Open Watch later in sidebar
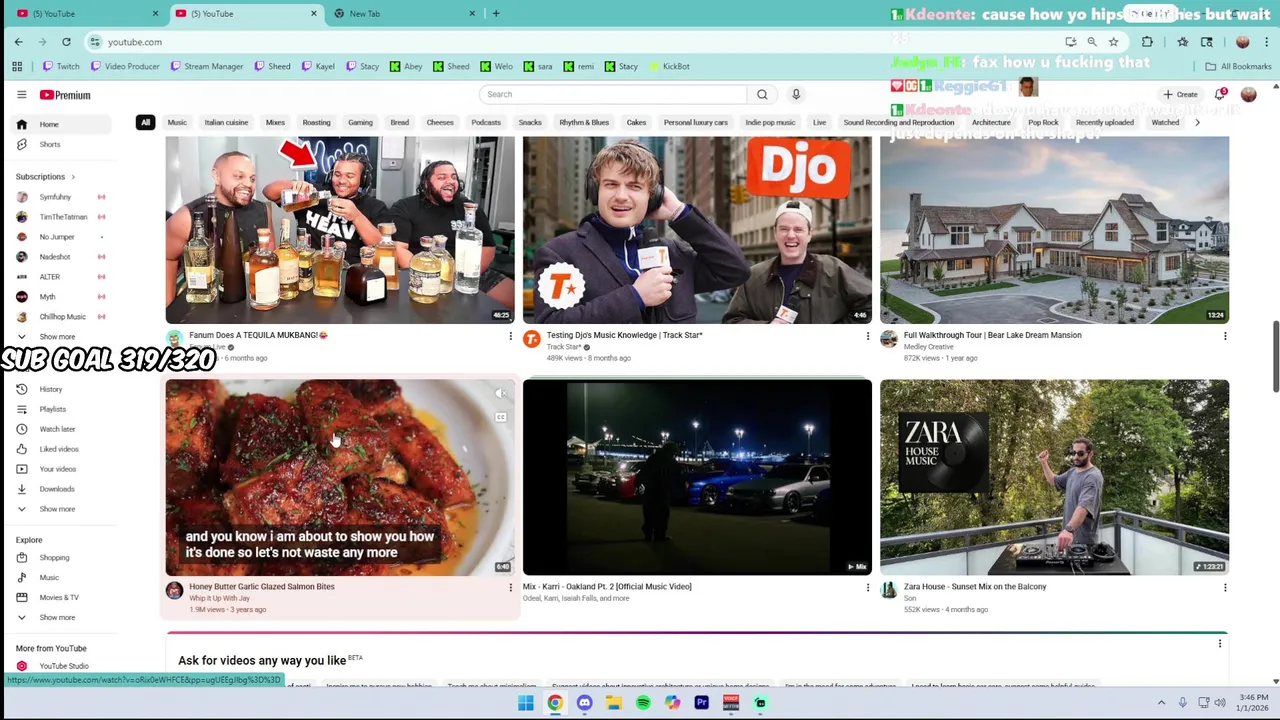1280x720 pixels. (60, 429)
